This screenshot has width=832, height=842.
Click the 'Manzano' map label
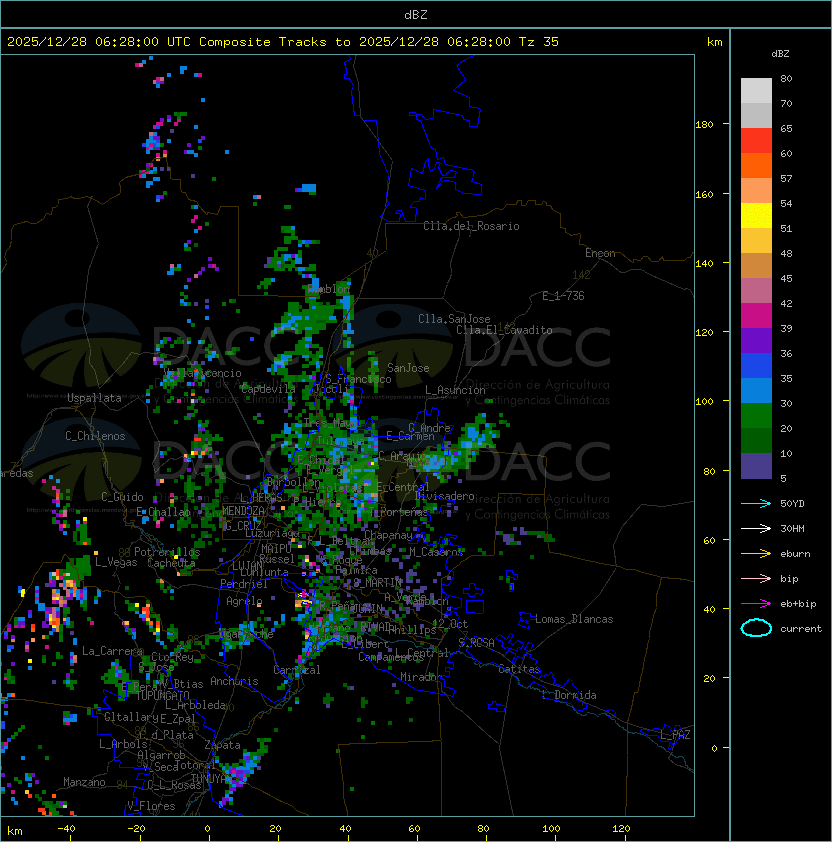(x=84, y=782)
